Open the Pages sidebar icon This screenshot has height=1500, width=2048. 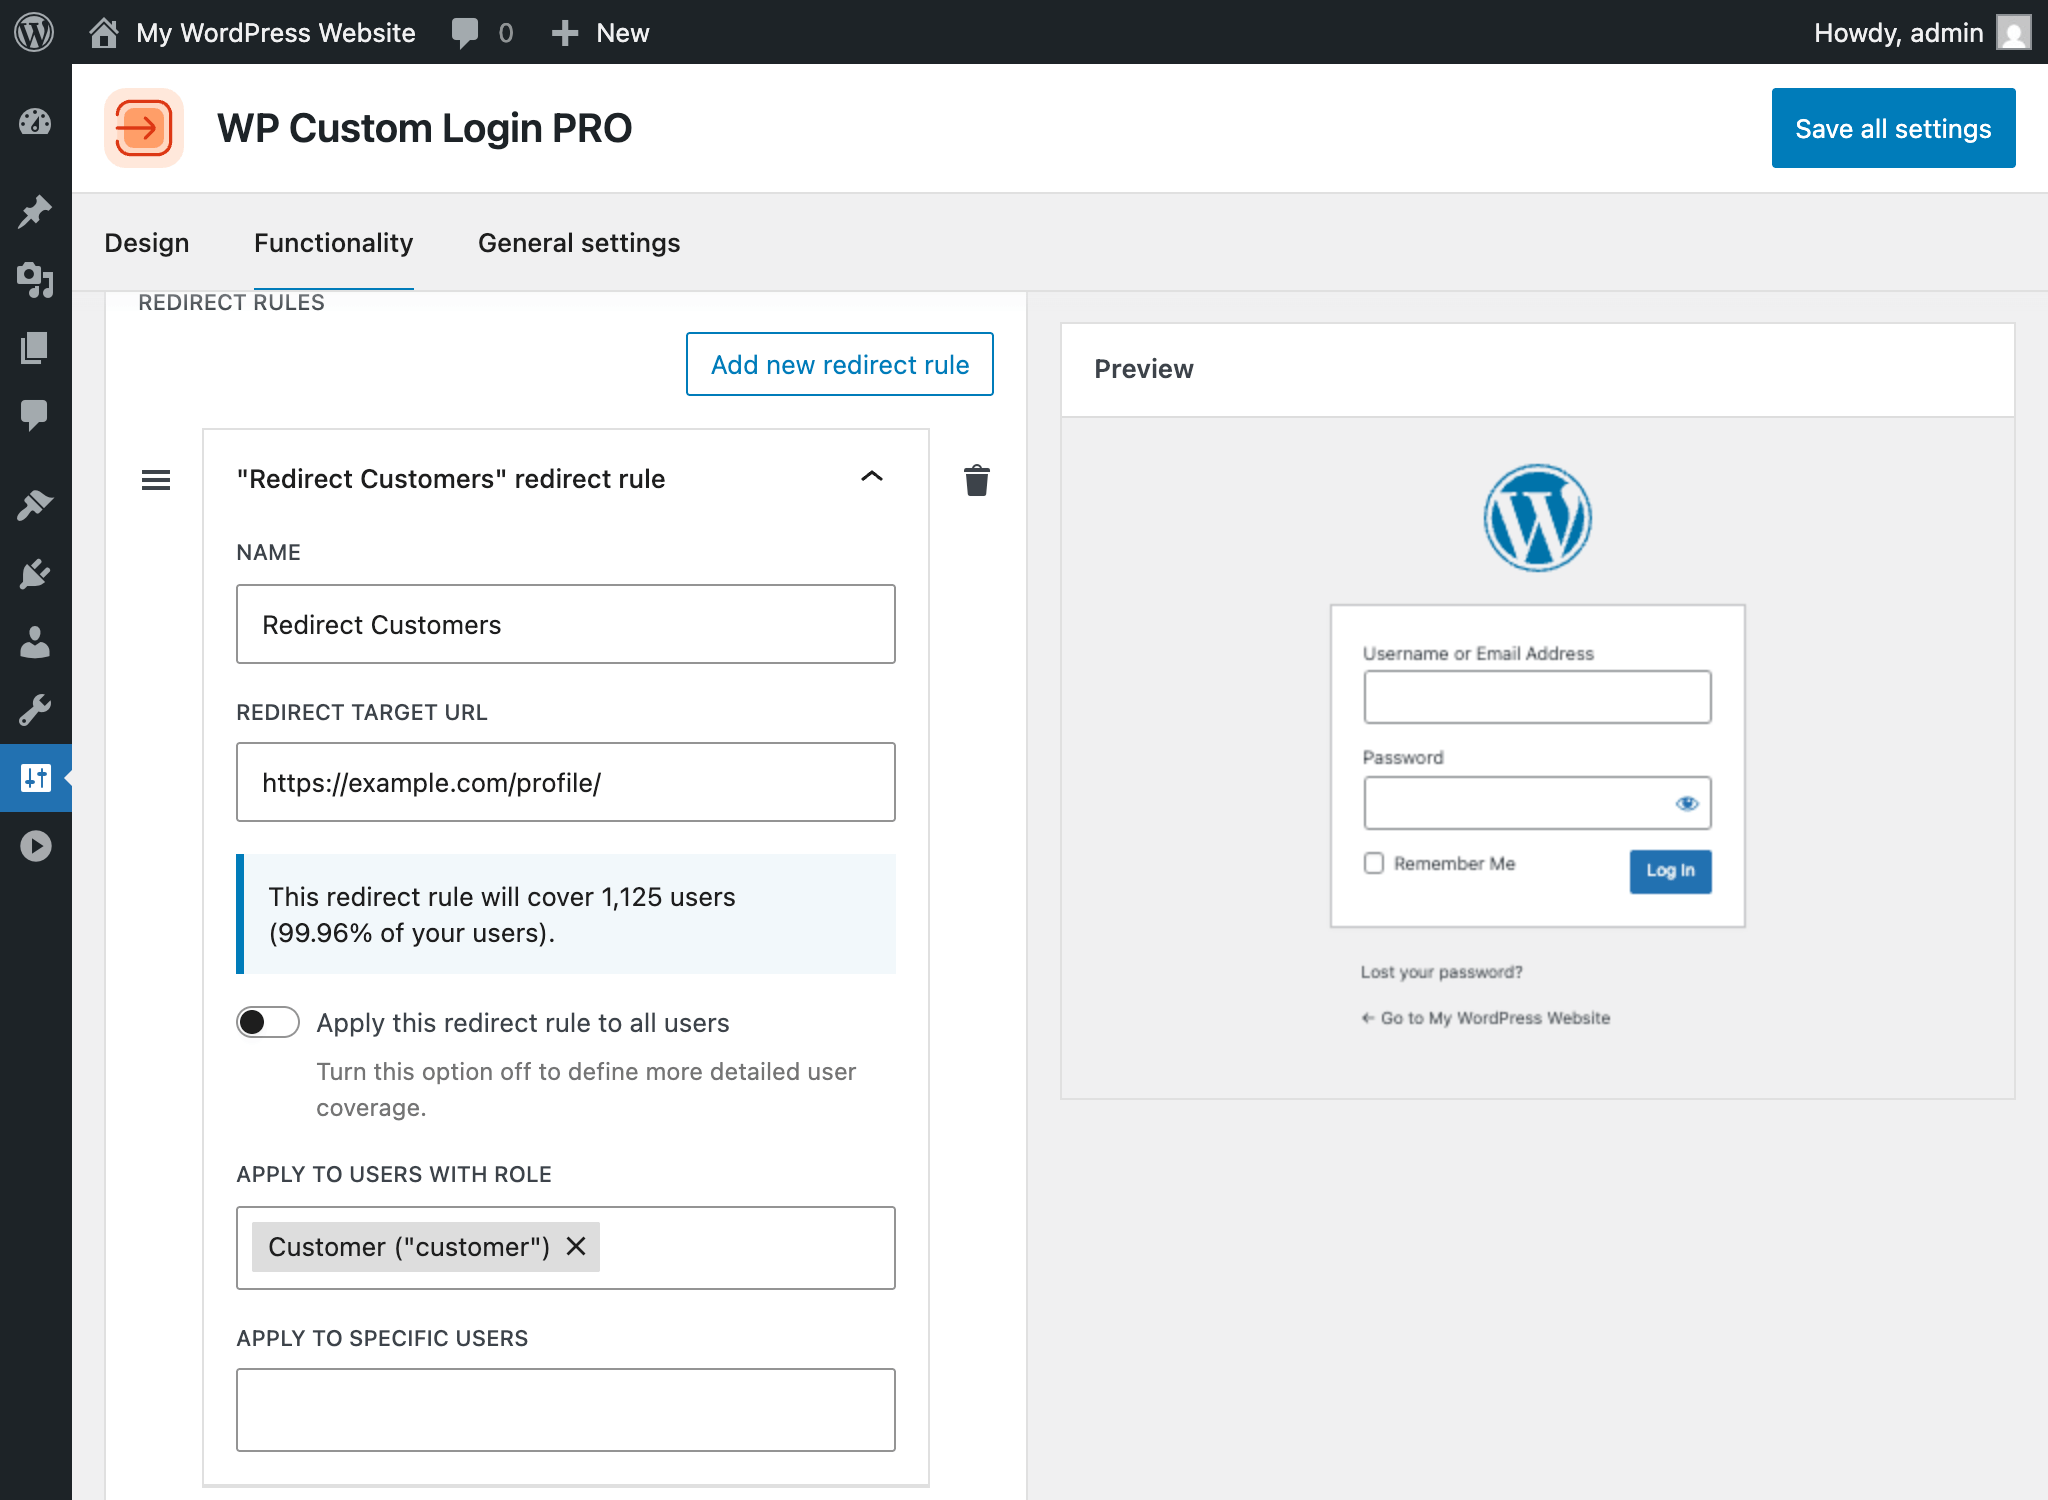(35, 348)
